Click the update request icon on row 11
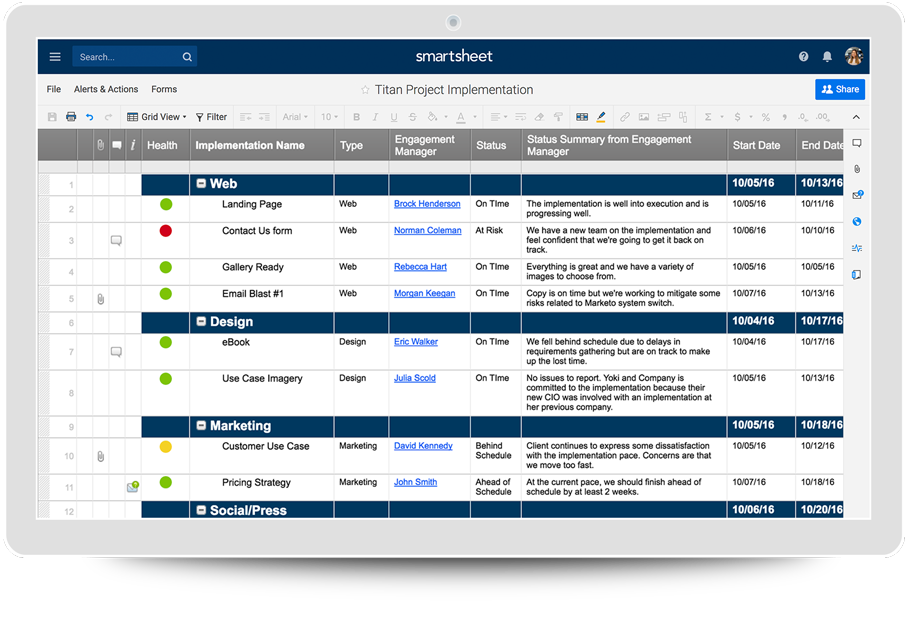The width and height of the screenshot is (908, 640). click(x=133, y=487)
